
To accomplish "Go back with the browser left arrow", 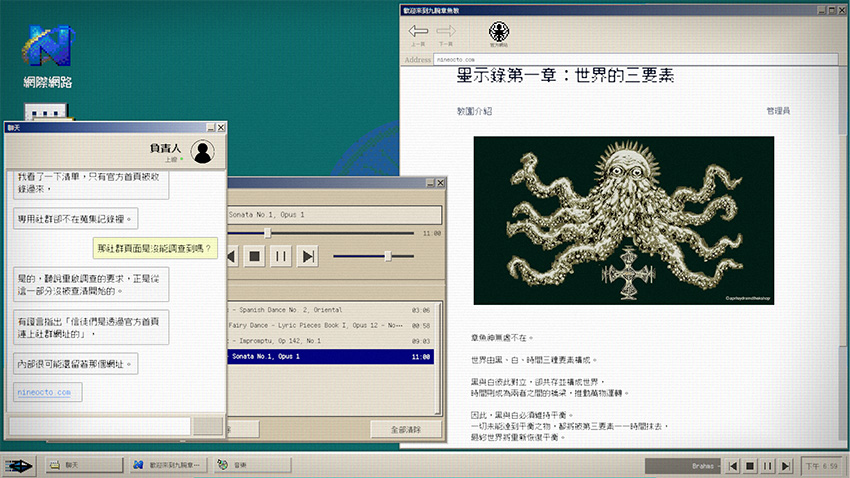I will tap(418, 35).
